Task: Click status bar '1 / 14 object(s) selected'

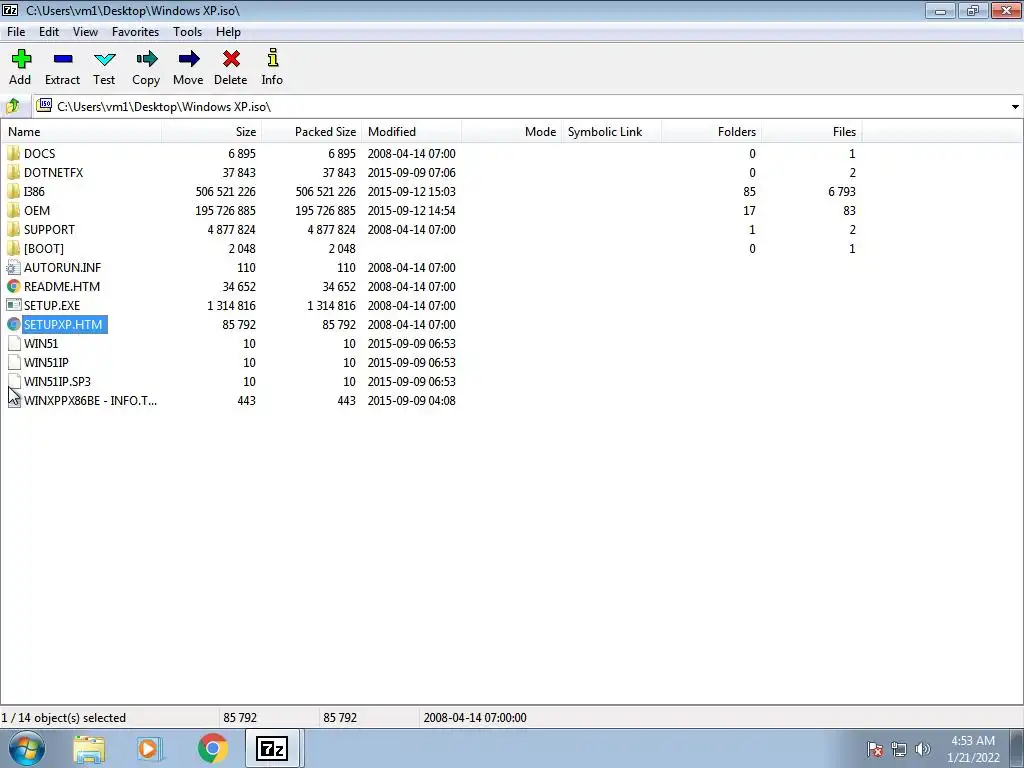Action: (x=63, y=717)
